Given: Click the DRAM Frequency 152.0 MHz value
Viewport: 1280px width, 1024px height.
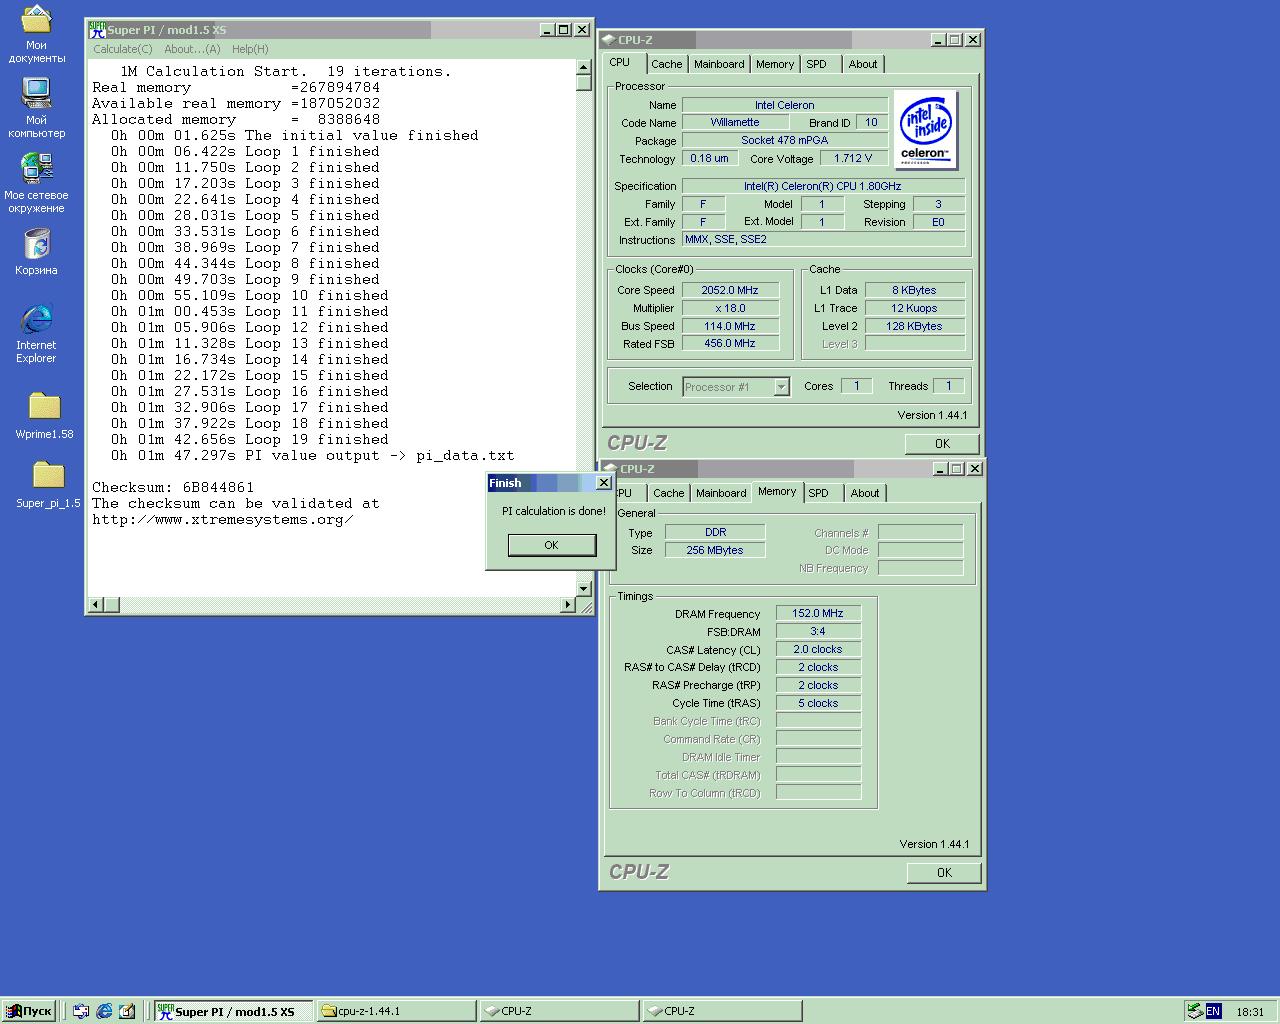Looking at the screenshot, I should point(818,614).
